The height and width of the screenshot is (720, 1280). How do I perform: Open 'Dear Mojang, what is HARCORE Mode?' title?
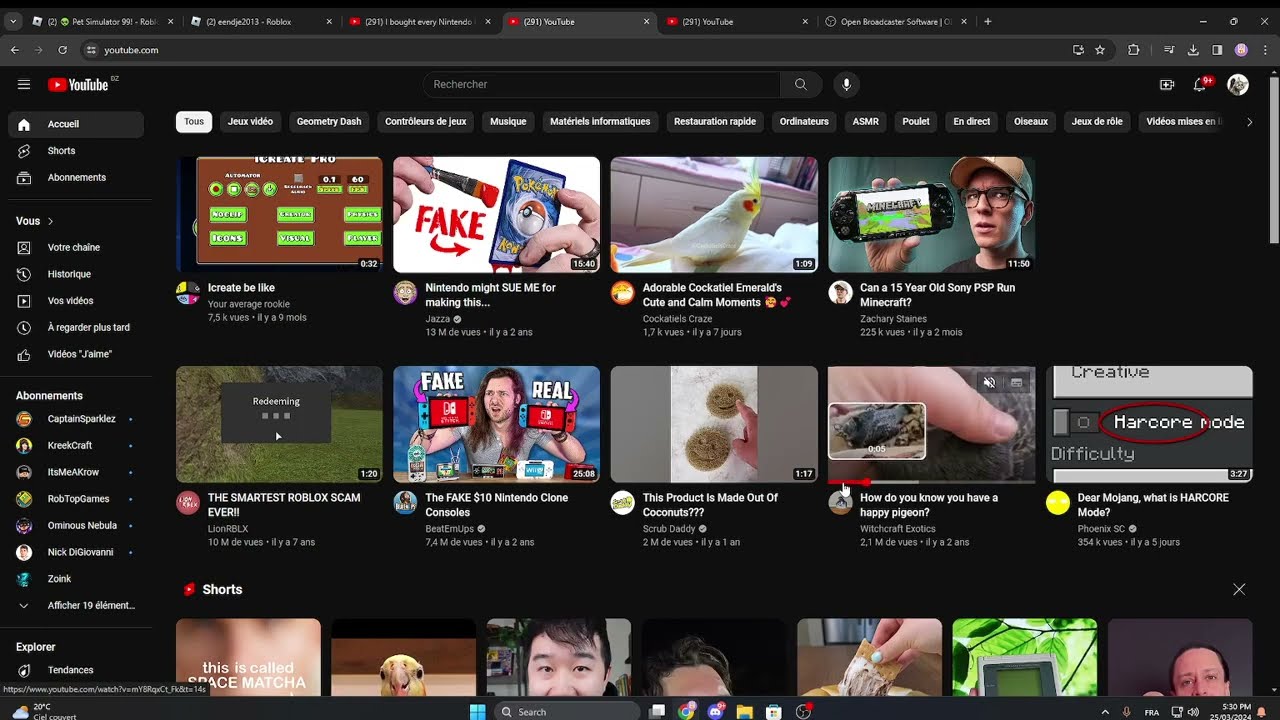click(1153, 505)
